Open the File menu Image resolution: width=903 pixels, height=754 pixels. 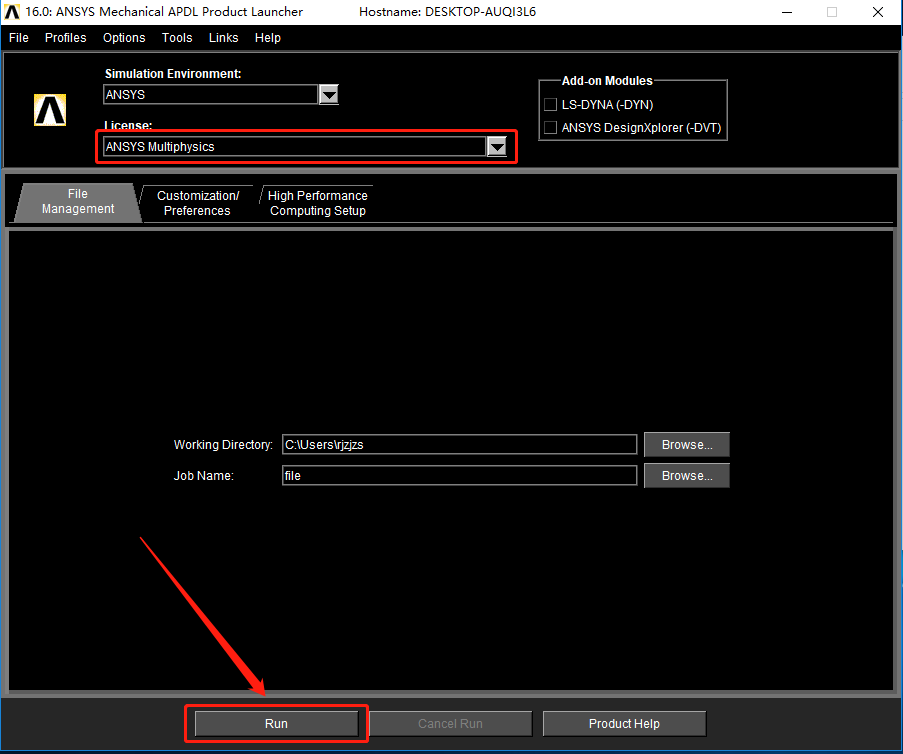tap(18, 37)
